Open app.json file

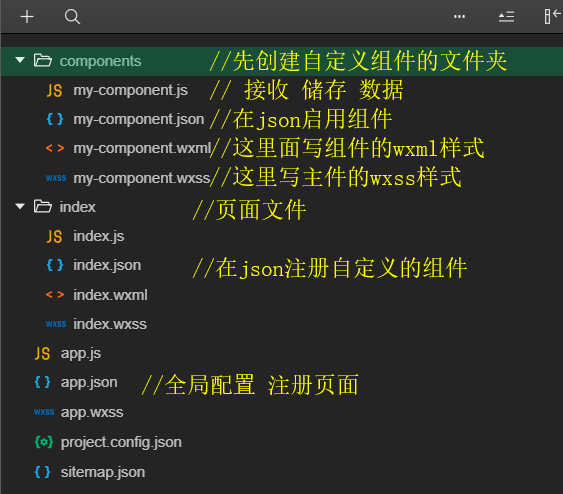pyautogui.click(x=89, y=383)
